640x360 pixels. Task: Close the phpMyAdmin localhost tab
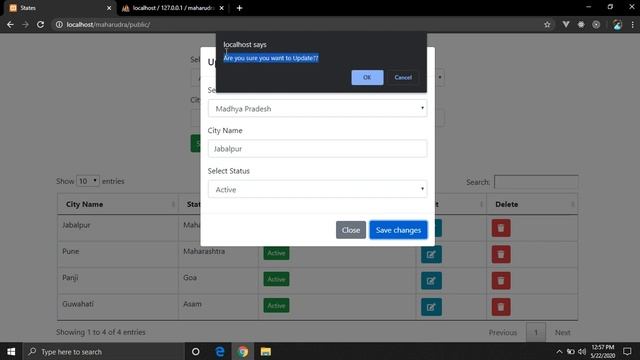point(222,8)
